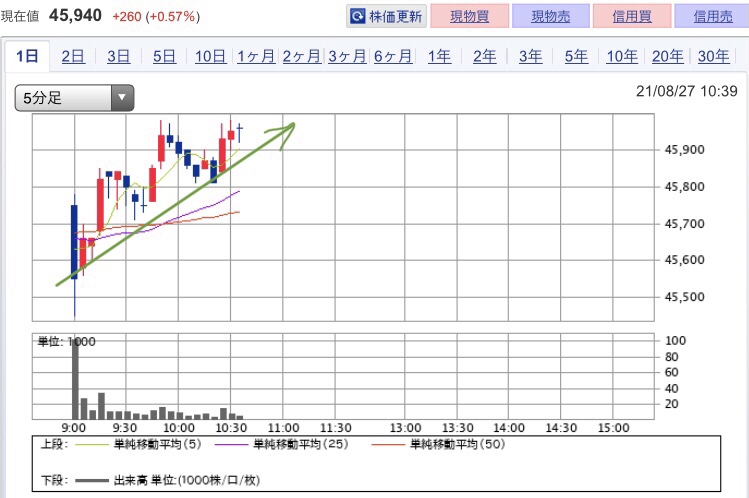Viewport: 749px width, 498px height.
Task: Switch to the 5日 period
Action: point(164,56)
